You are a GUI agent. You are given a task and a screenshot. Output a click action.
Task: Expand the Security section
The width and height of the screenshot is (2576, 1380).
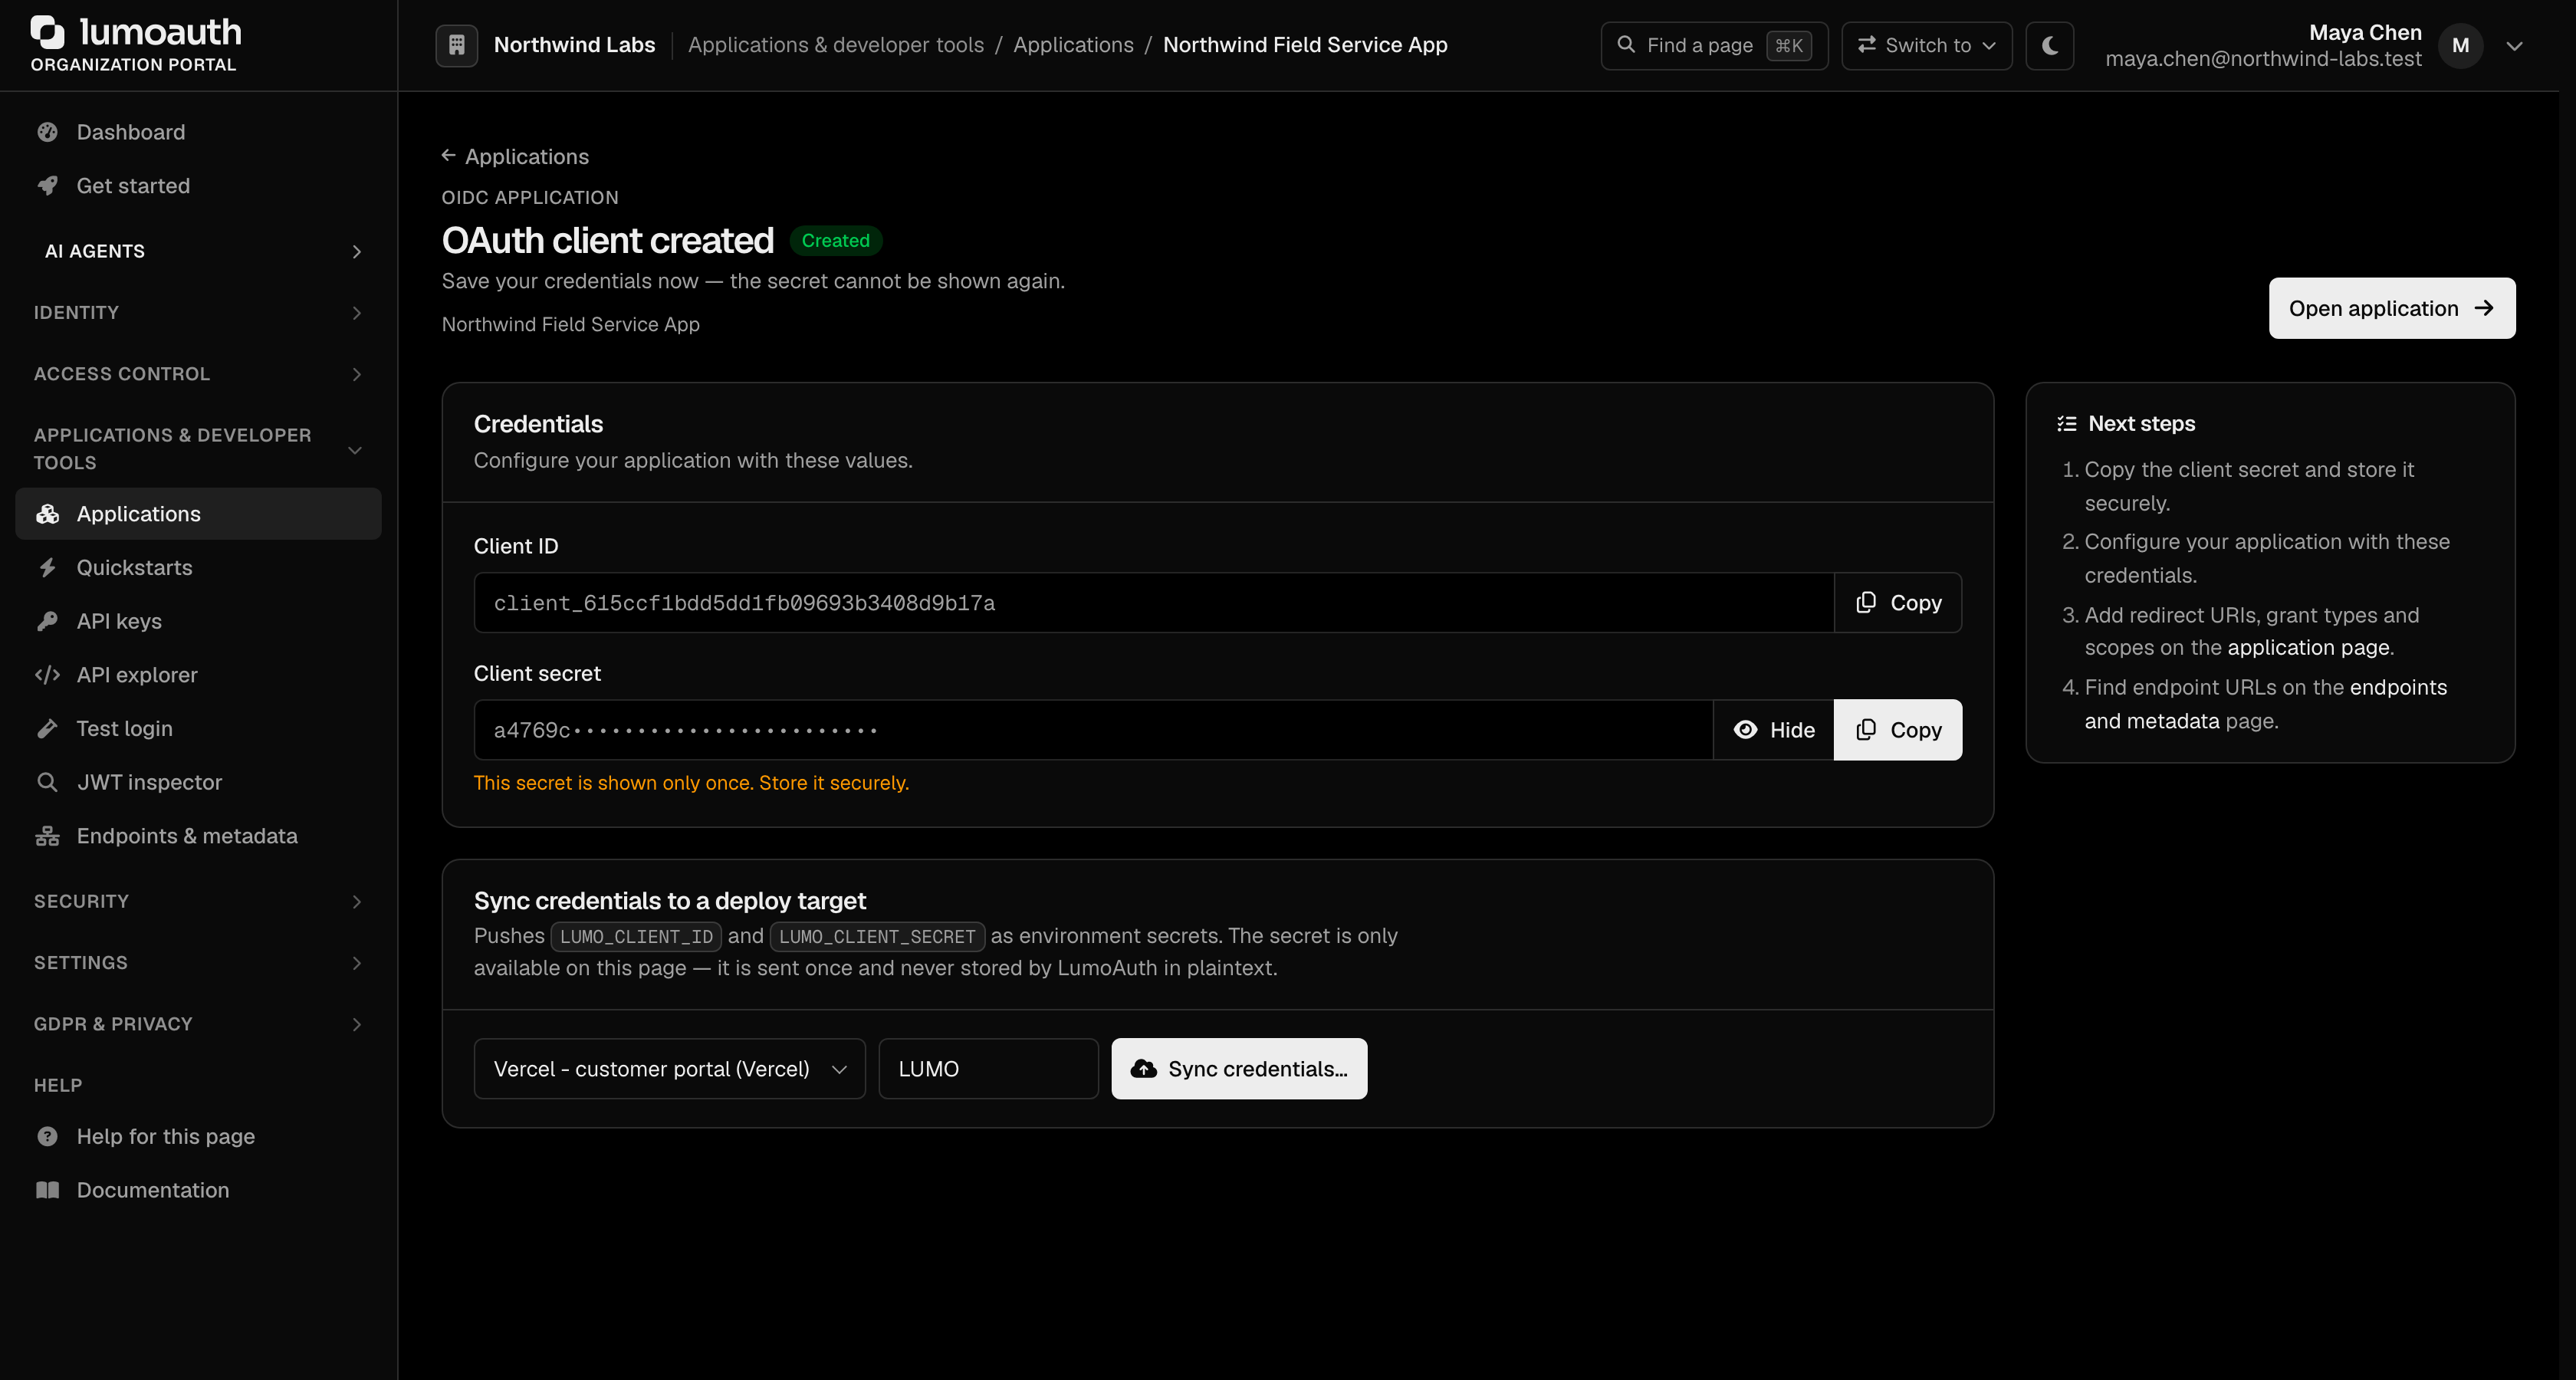point(198,902)
